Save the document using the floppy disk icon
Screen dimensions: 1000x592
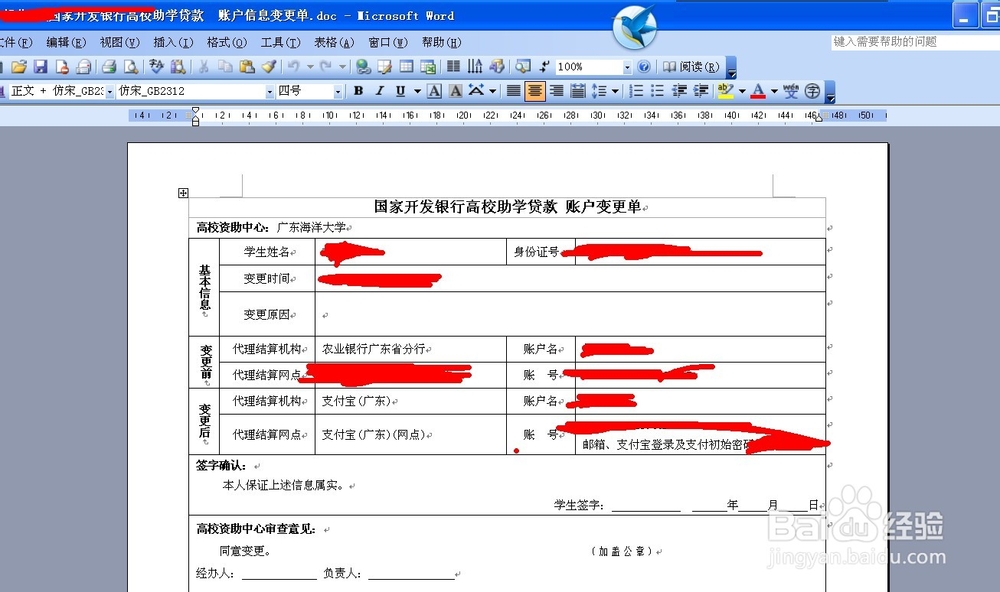41,66
